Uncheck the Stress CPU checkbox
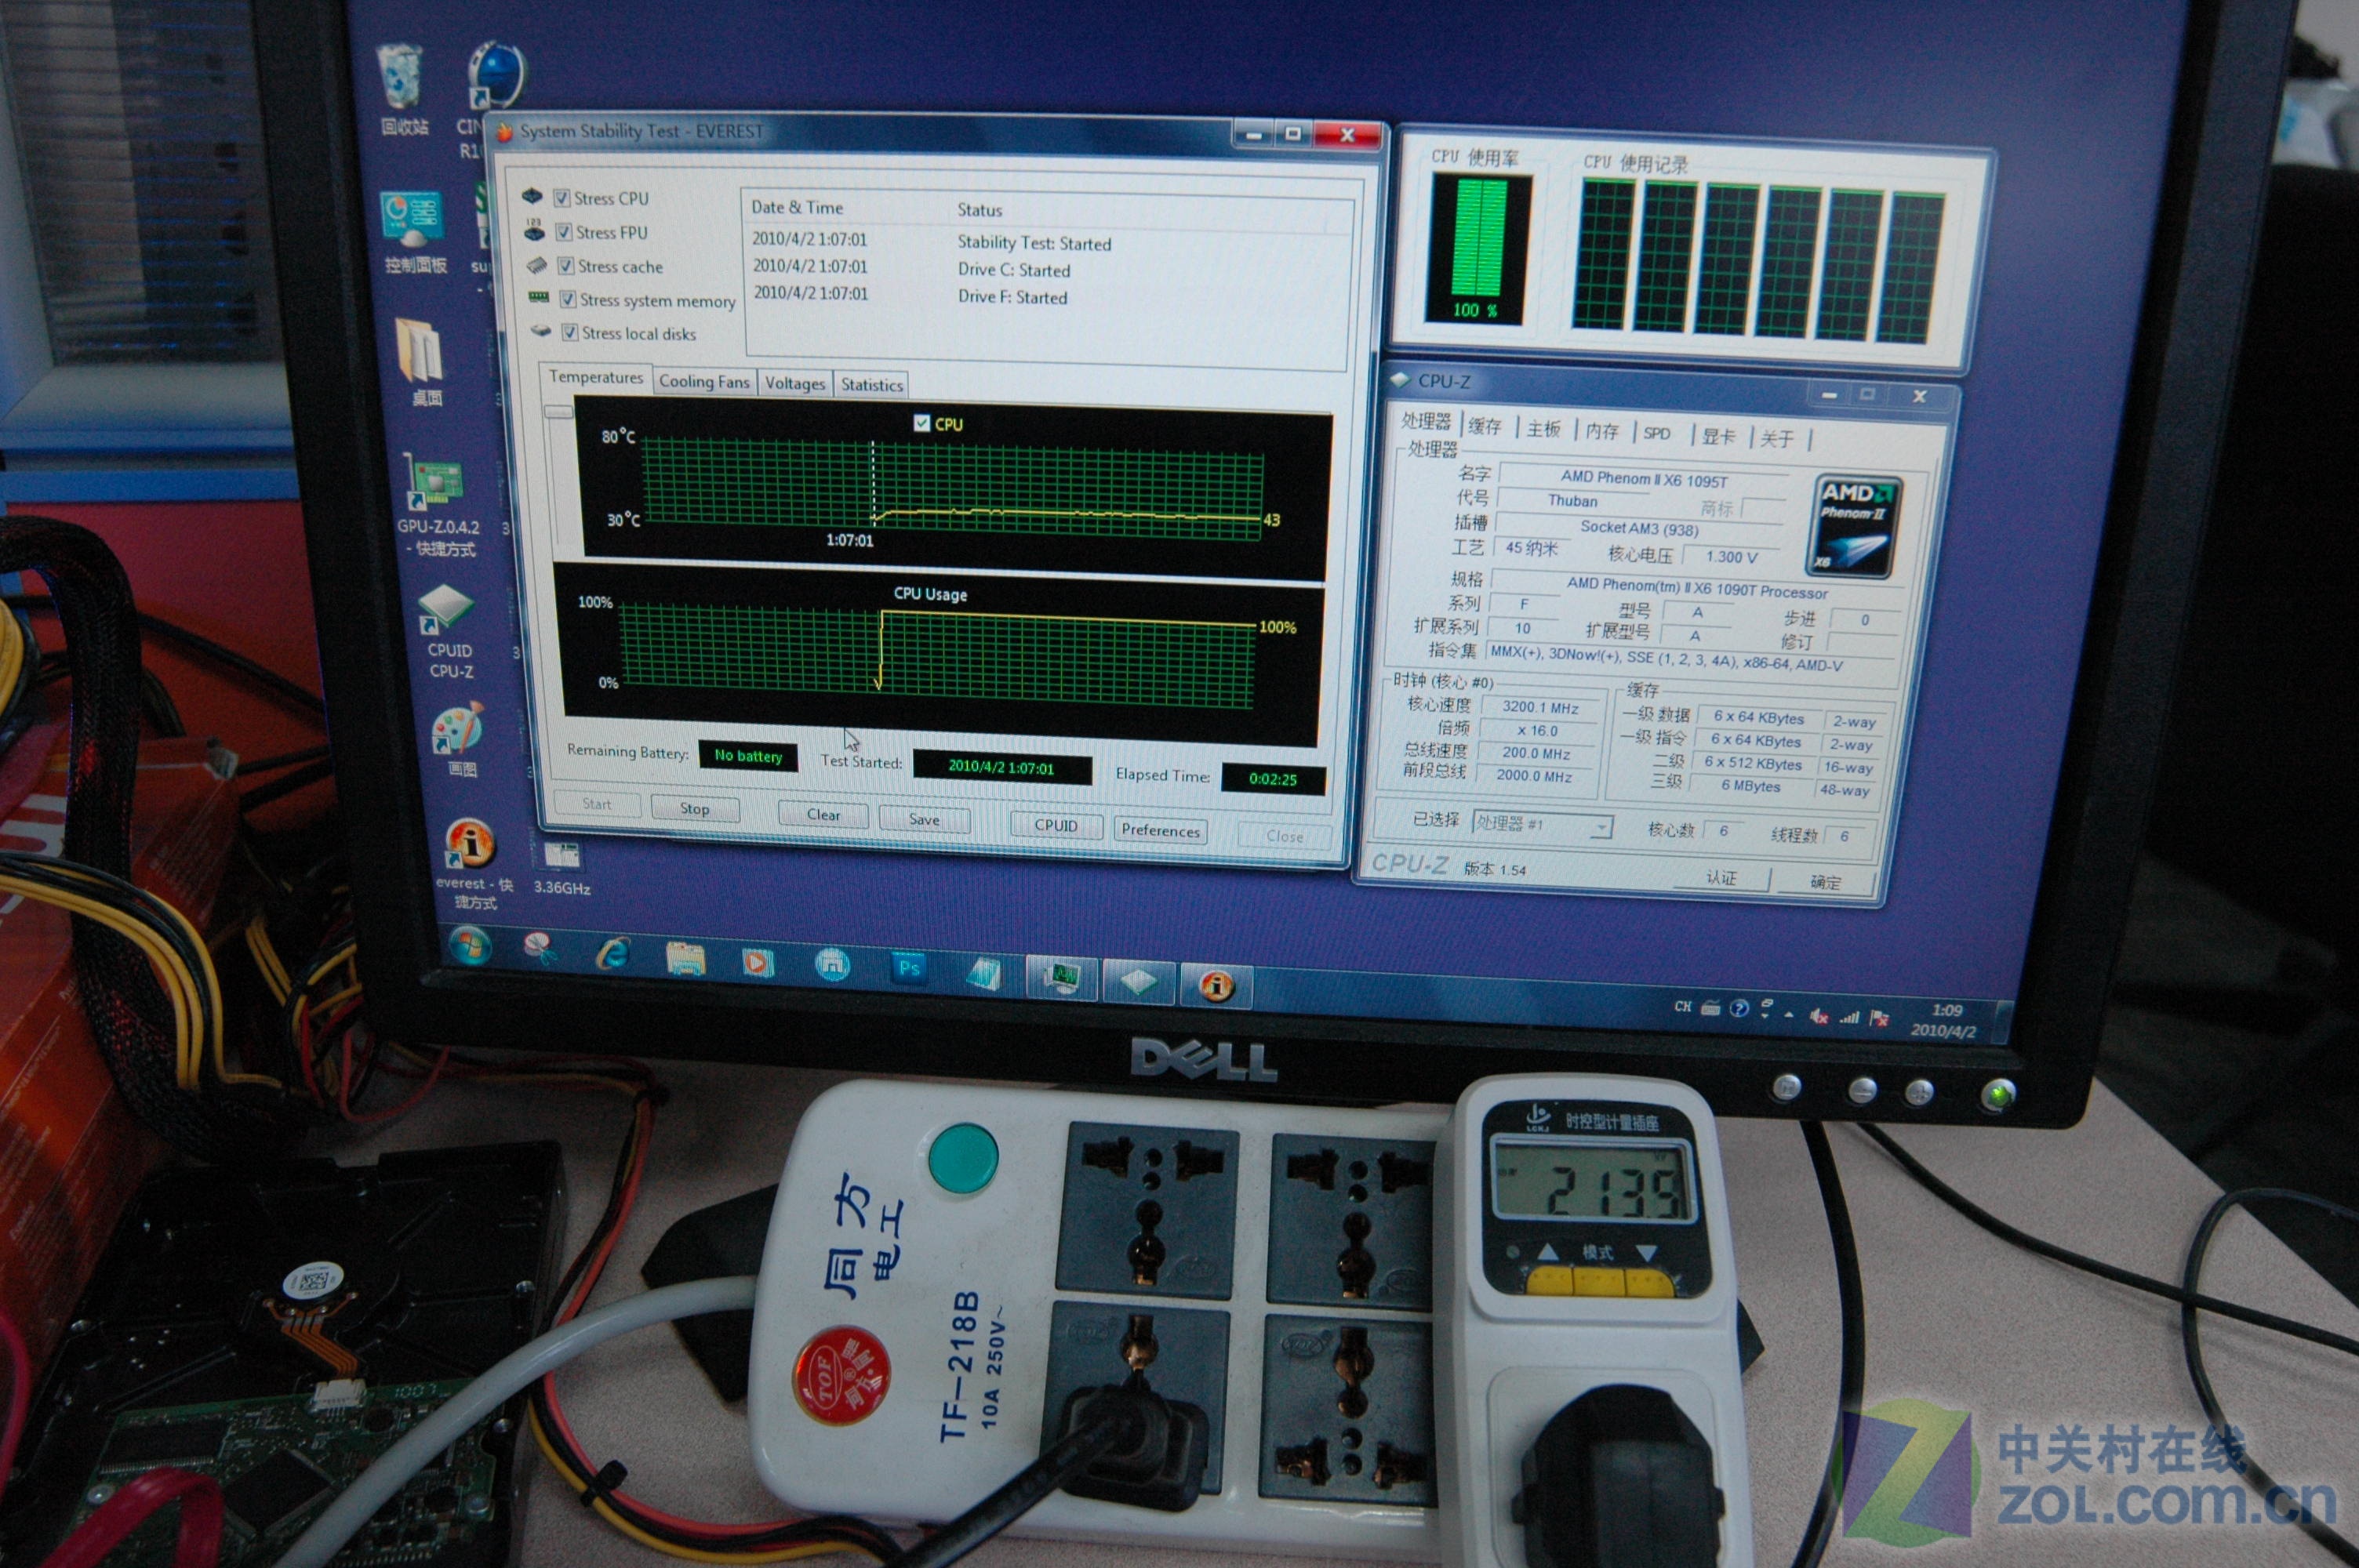Viewport: 2359px width, 1568px height. 562,198
